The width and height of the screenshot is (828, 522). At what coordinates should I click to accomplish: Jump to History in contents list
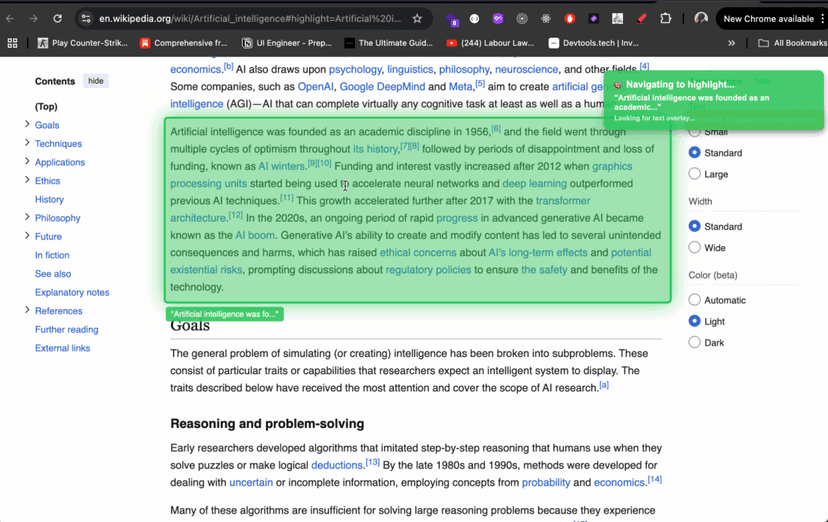click(x=49, y=199)
